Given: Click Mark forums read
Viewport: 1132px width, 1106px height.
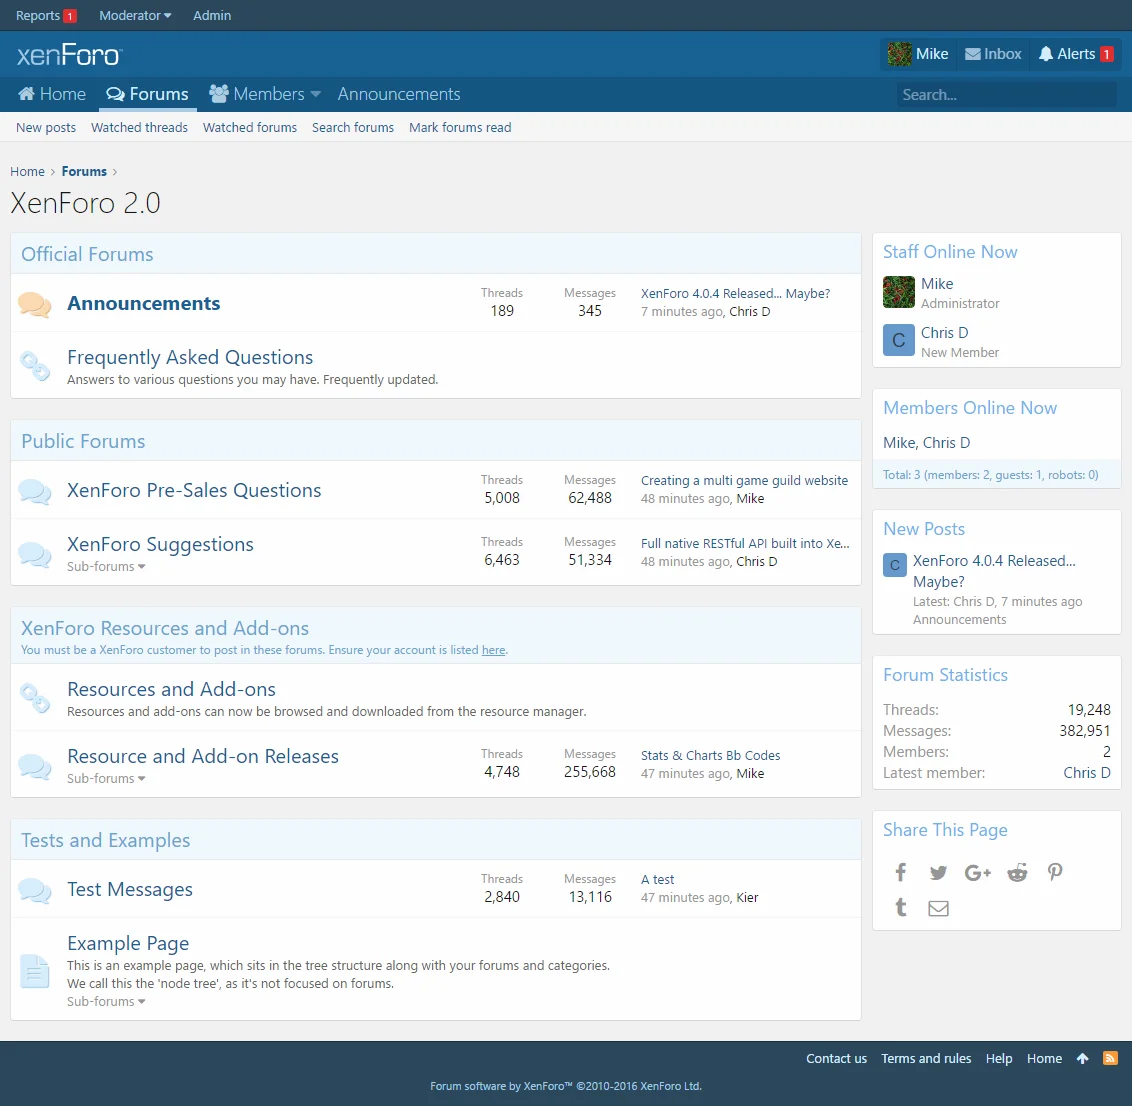Looking at the screenshot, I should coord(461,128).
